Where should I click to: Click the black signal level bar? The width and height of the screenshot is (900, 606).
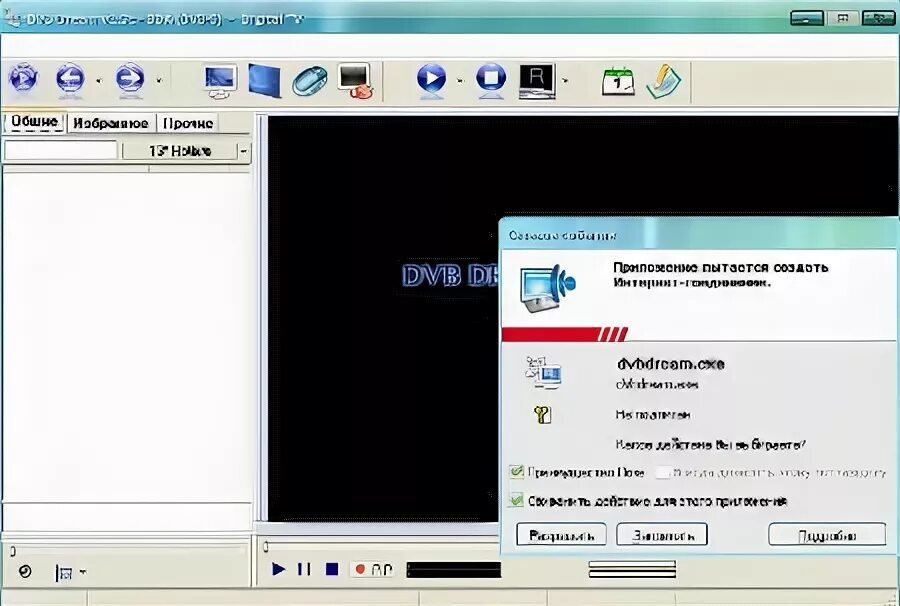tap(453, 570)
